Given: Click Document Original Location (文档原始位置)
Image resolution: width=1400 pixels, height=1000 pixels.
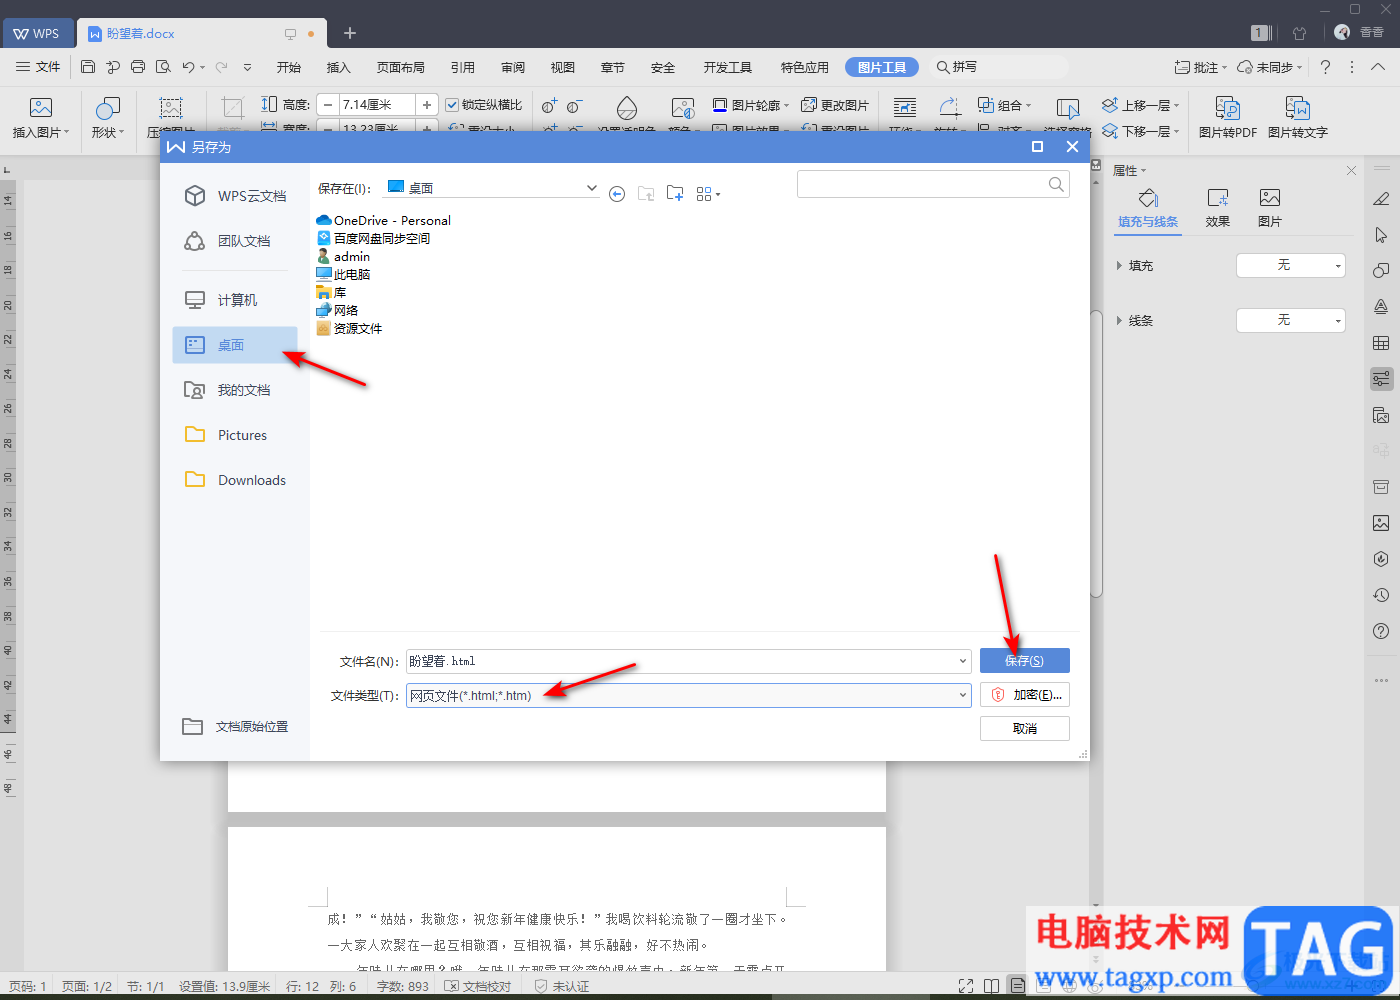Looking at the screenshot, I should tap(235, 727).
